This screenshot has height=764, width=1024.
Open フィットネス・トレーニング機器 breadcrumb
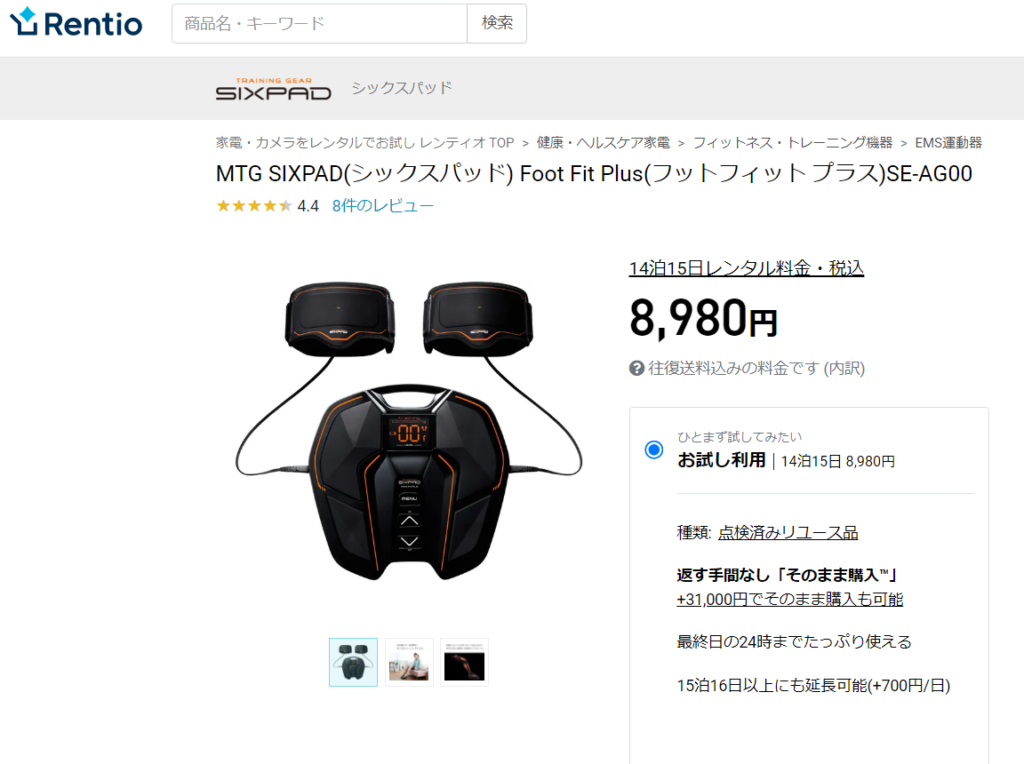[x=792, y=143]
